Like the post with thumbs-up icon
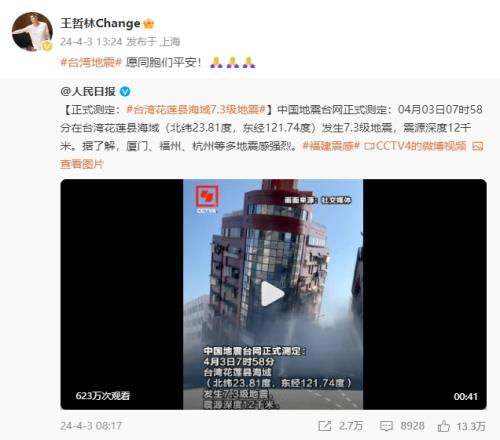The width and height of the screenshot is (500, 440). click(x=444, y=426)
